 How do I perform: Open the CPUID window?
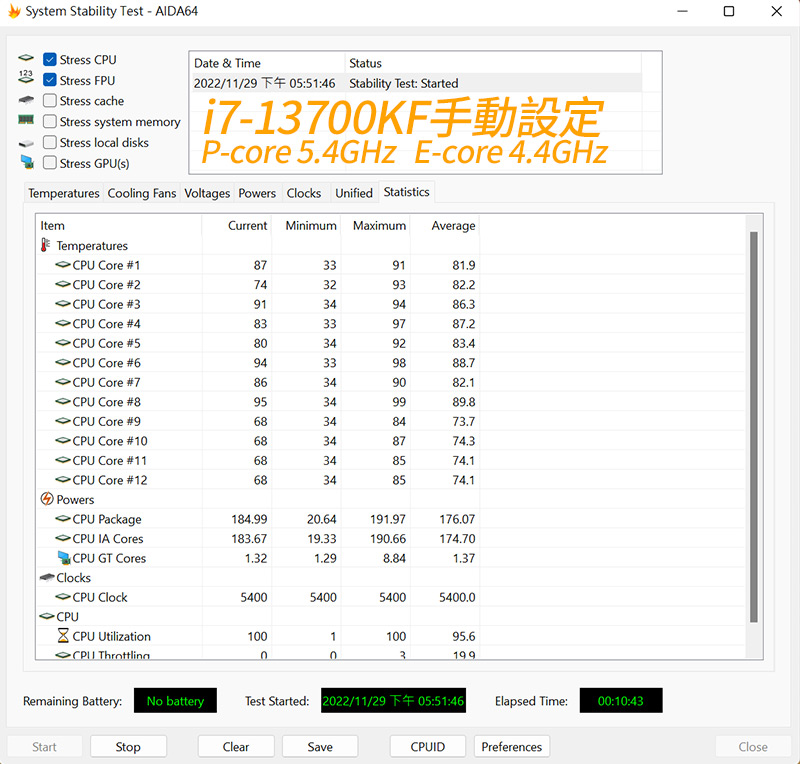coord(428,747)
